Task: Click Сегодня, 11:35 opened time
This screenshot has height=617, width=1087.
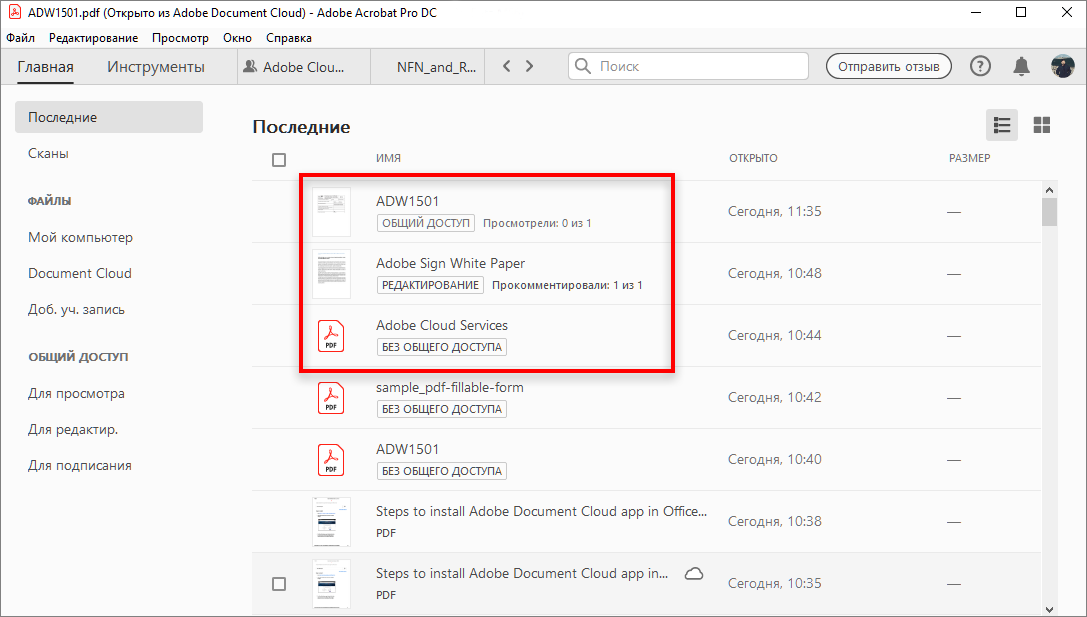Action: 774,211
